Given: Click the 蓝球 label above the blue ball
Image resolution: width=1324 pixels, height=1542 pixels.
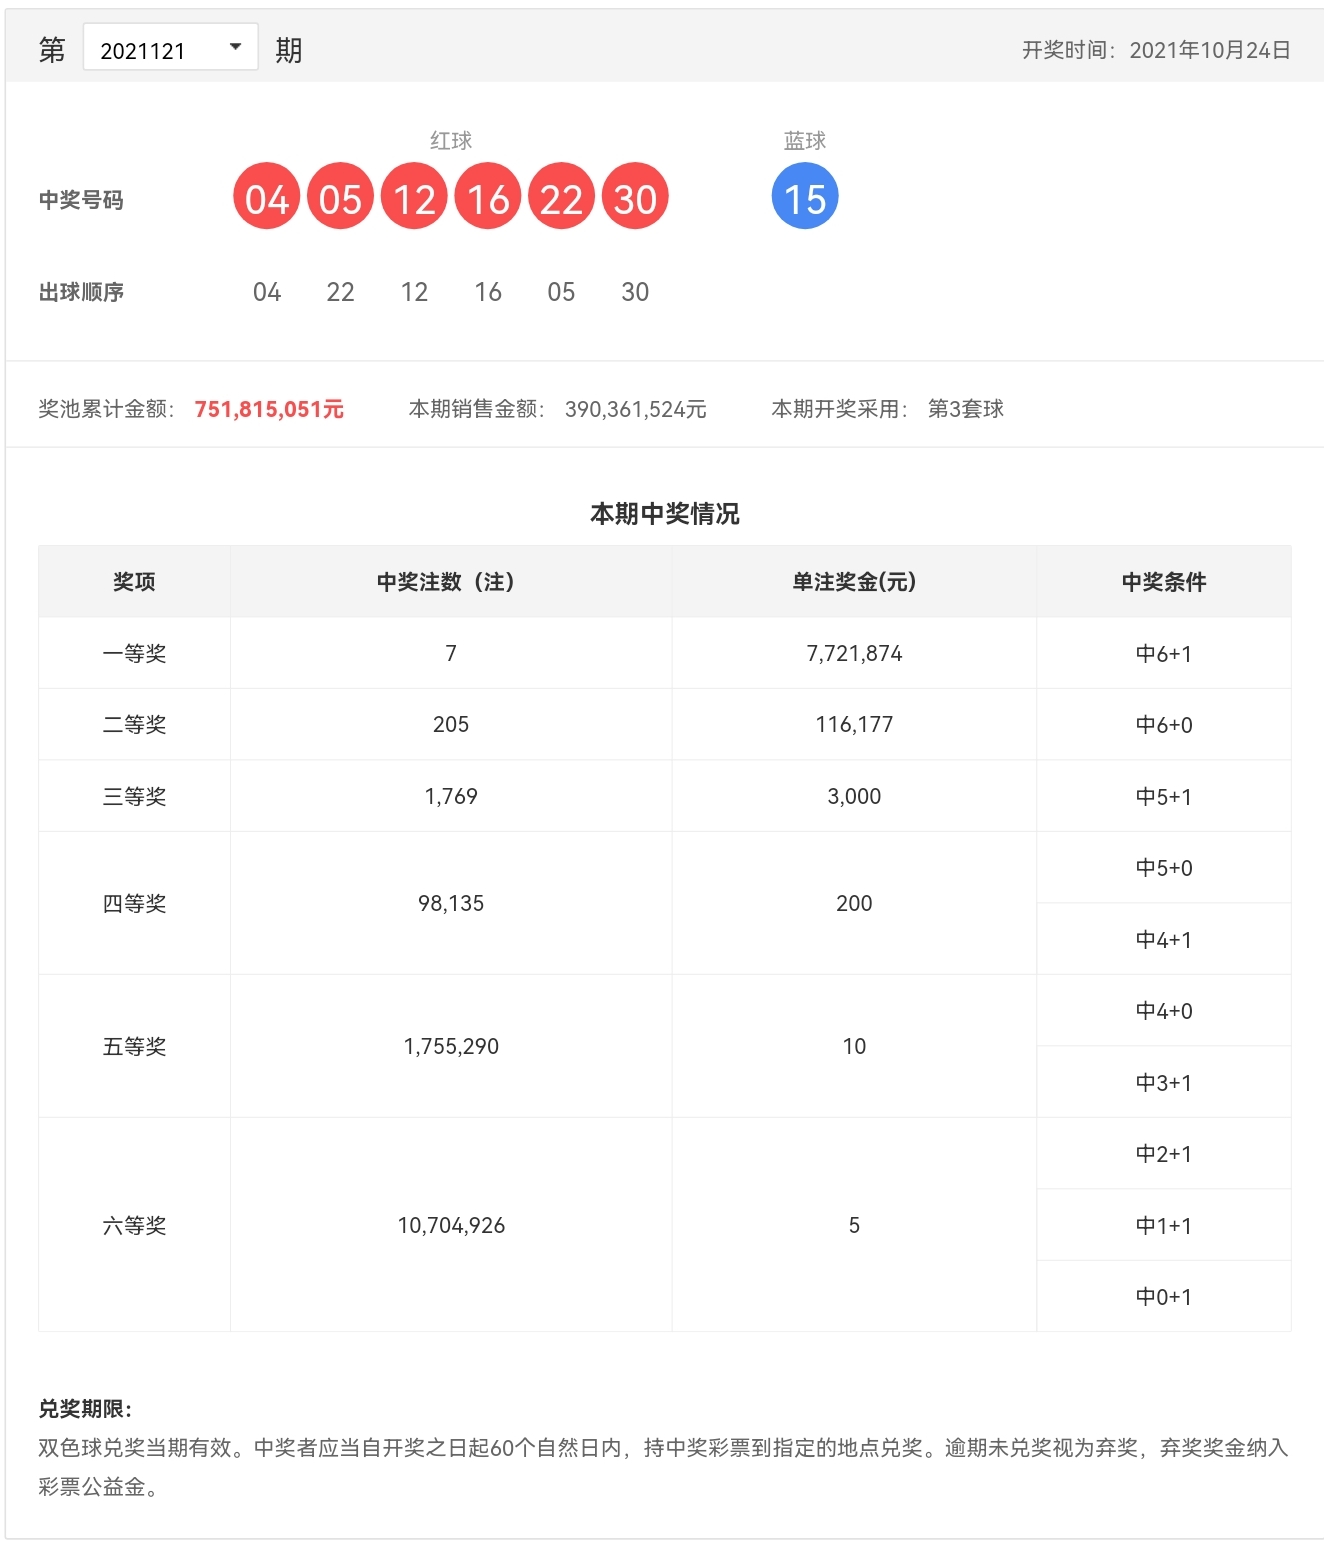Looking at the screenshot, I should coord(806,141).
